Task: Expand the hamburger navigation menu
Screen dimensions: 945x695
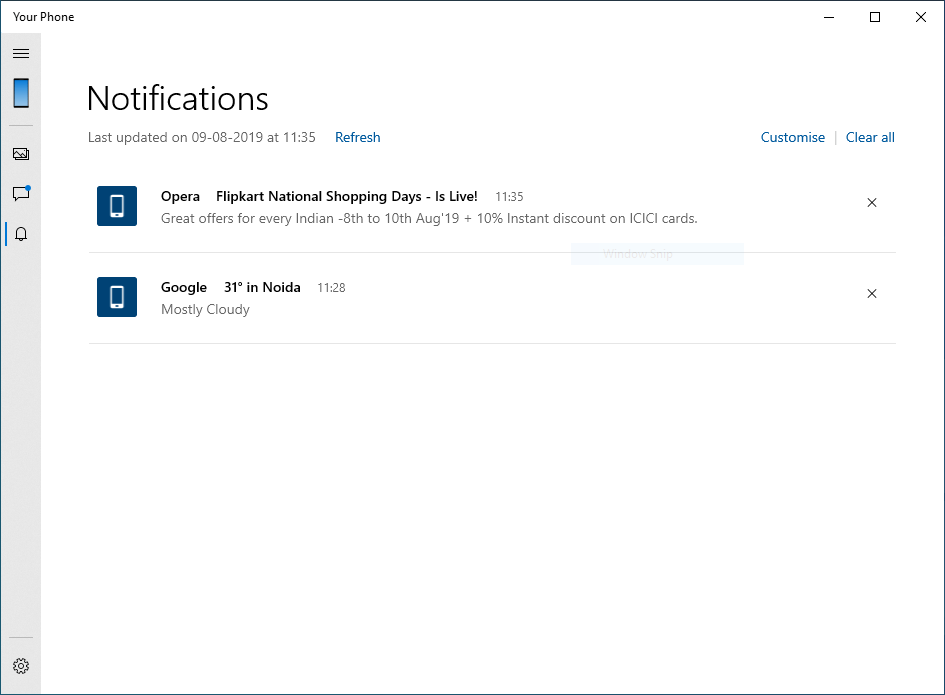Action: [21, 53]
